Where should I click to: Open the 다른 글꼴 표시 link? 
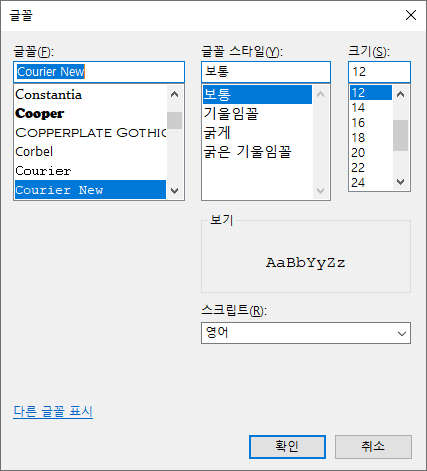coord(53,411)
